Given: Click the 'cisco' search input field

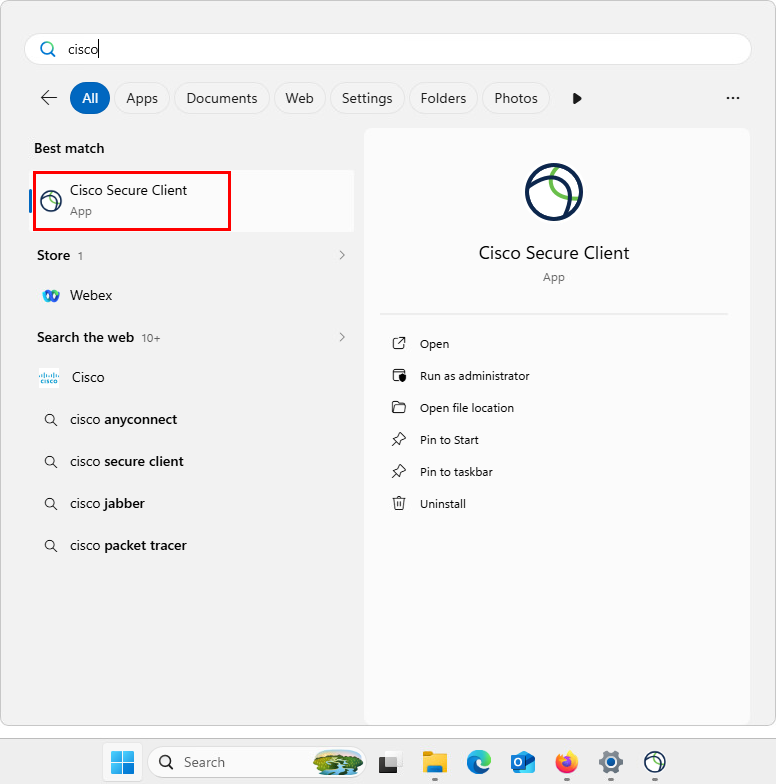Looking at the screenshot, I should (388, 49).
